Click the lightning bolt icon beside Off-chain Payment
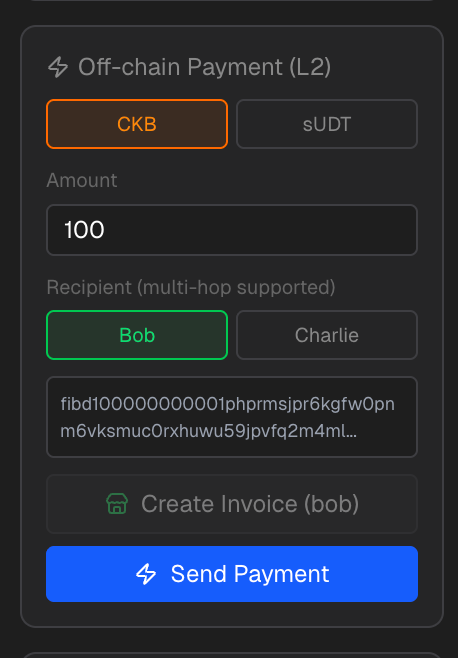The image size is (458, 658). [58, 67]
